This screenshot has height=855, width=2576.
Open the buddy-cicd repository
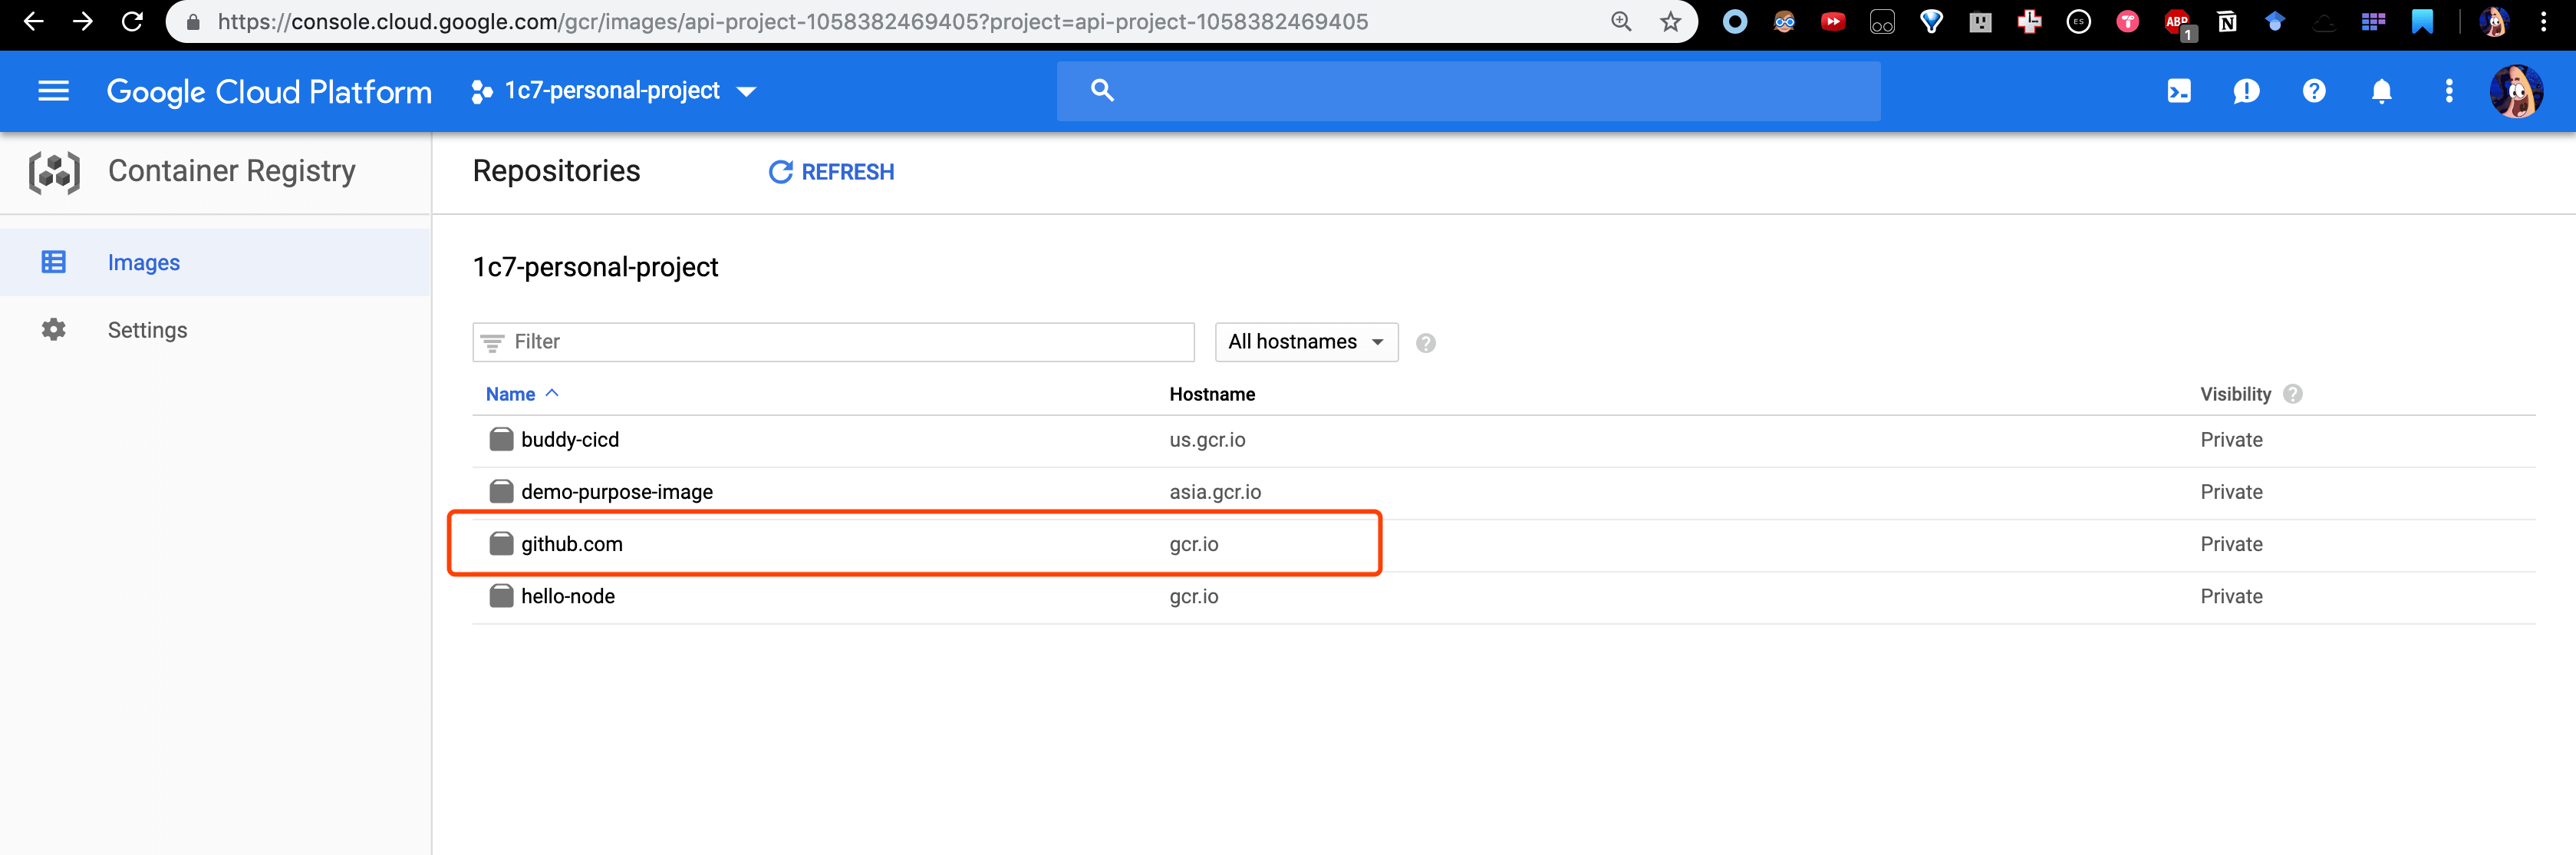point(569,440)
